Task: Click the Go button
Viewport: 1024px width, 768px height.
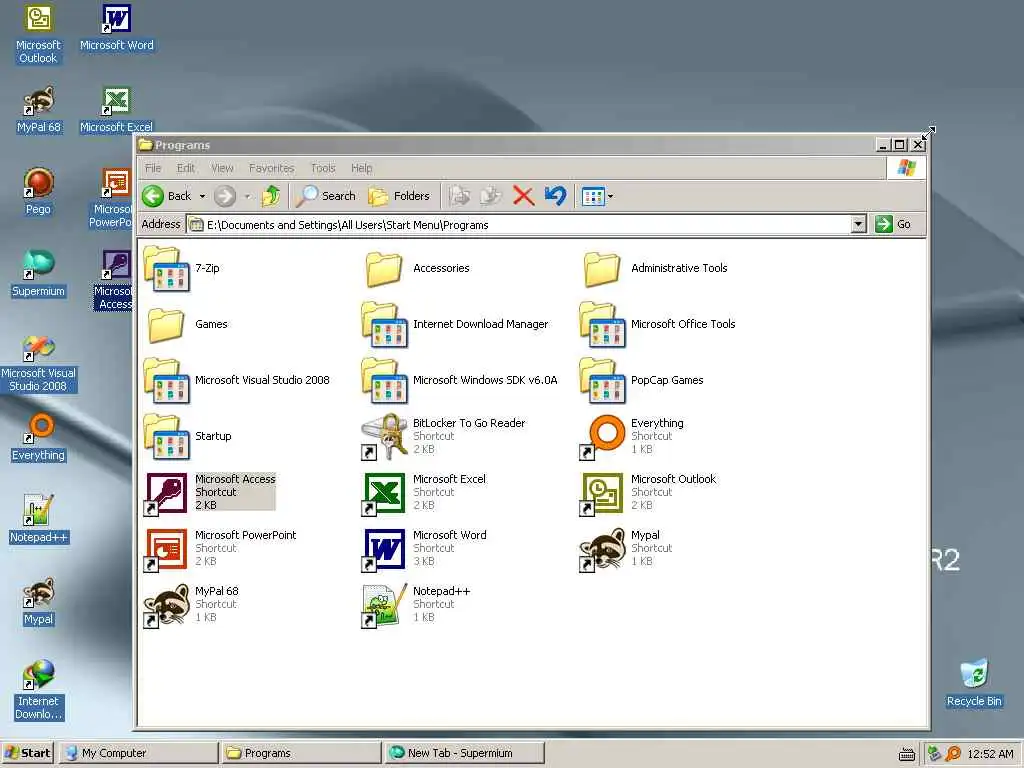Action: [893, 225]
